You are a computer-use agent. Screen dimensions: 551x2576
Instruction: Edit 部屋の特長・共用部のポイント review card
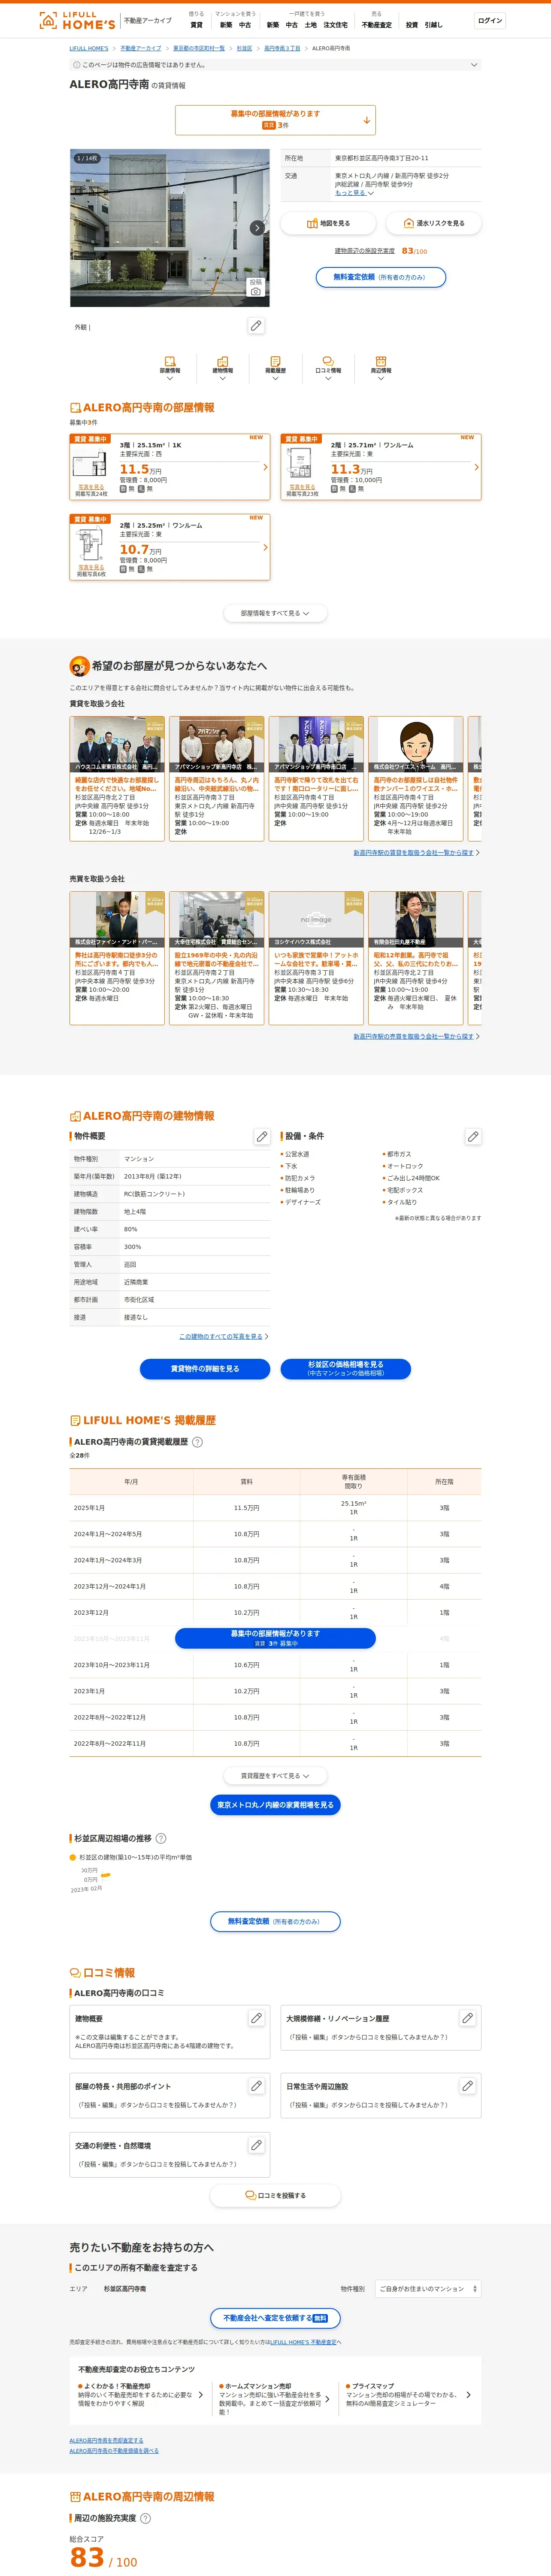(x=256, y=2086)
